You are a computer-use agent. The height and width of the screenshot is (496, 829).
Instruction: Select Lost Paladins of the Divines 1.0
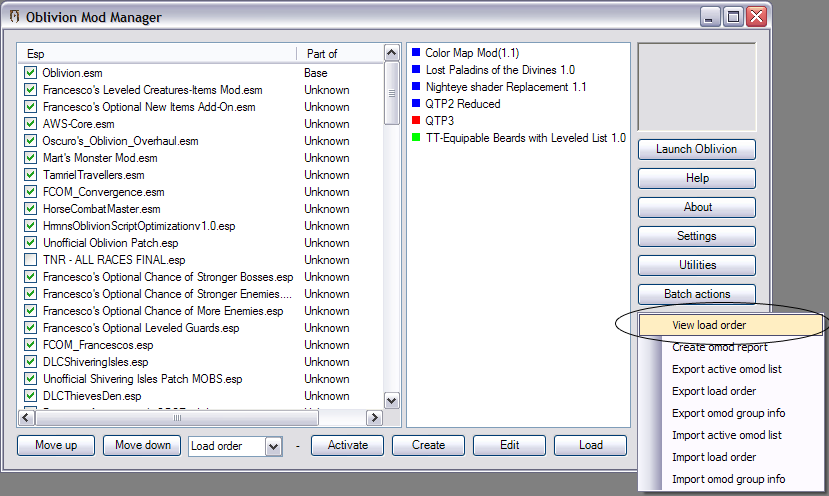[500, 69]
